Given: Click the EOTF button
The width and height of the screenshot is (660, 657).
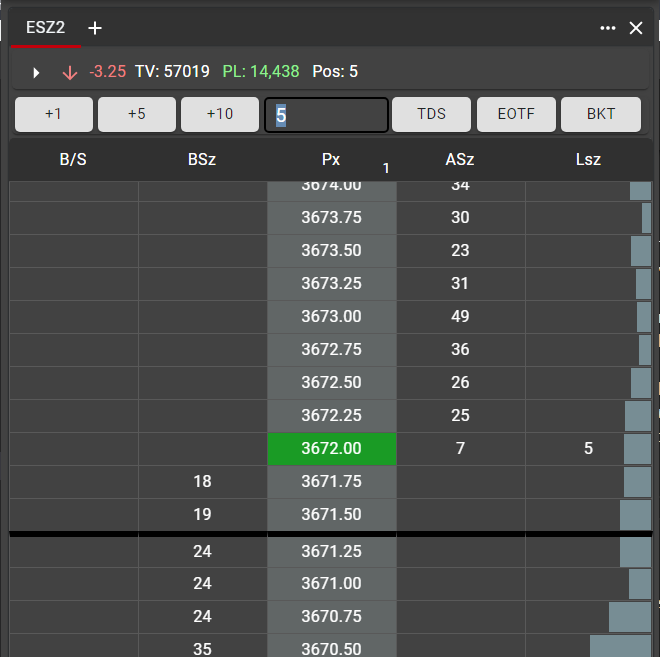Looking at the screenshot, I should (x=516, y=115).
